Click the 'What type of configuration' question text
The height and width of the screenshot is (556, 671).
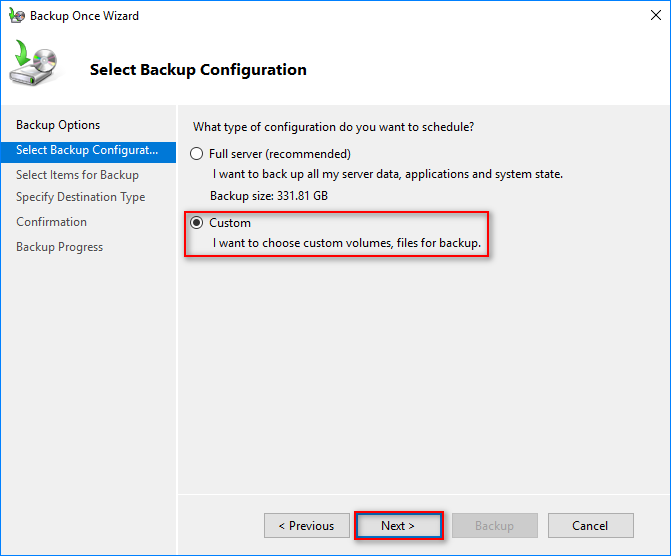coord(333,127)
